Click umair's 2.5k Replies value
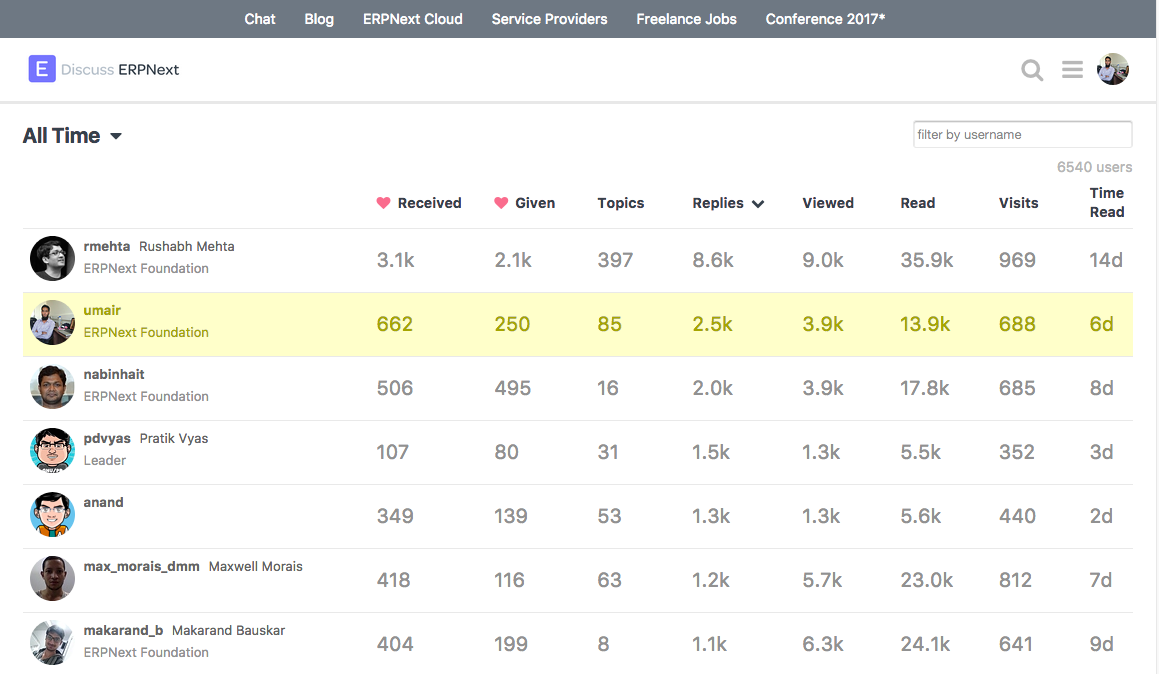This screenshot has width=1159, height=674. click(713, 324)
